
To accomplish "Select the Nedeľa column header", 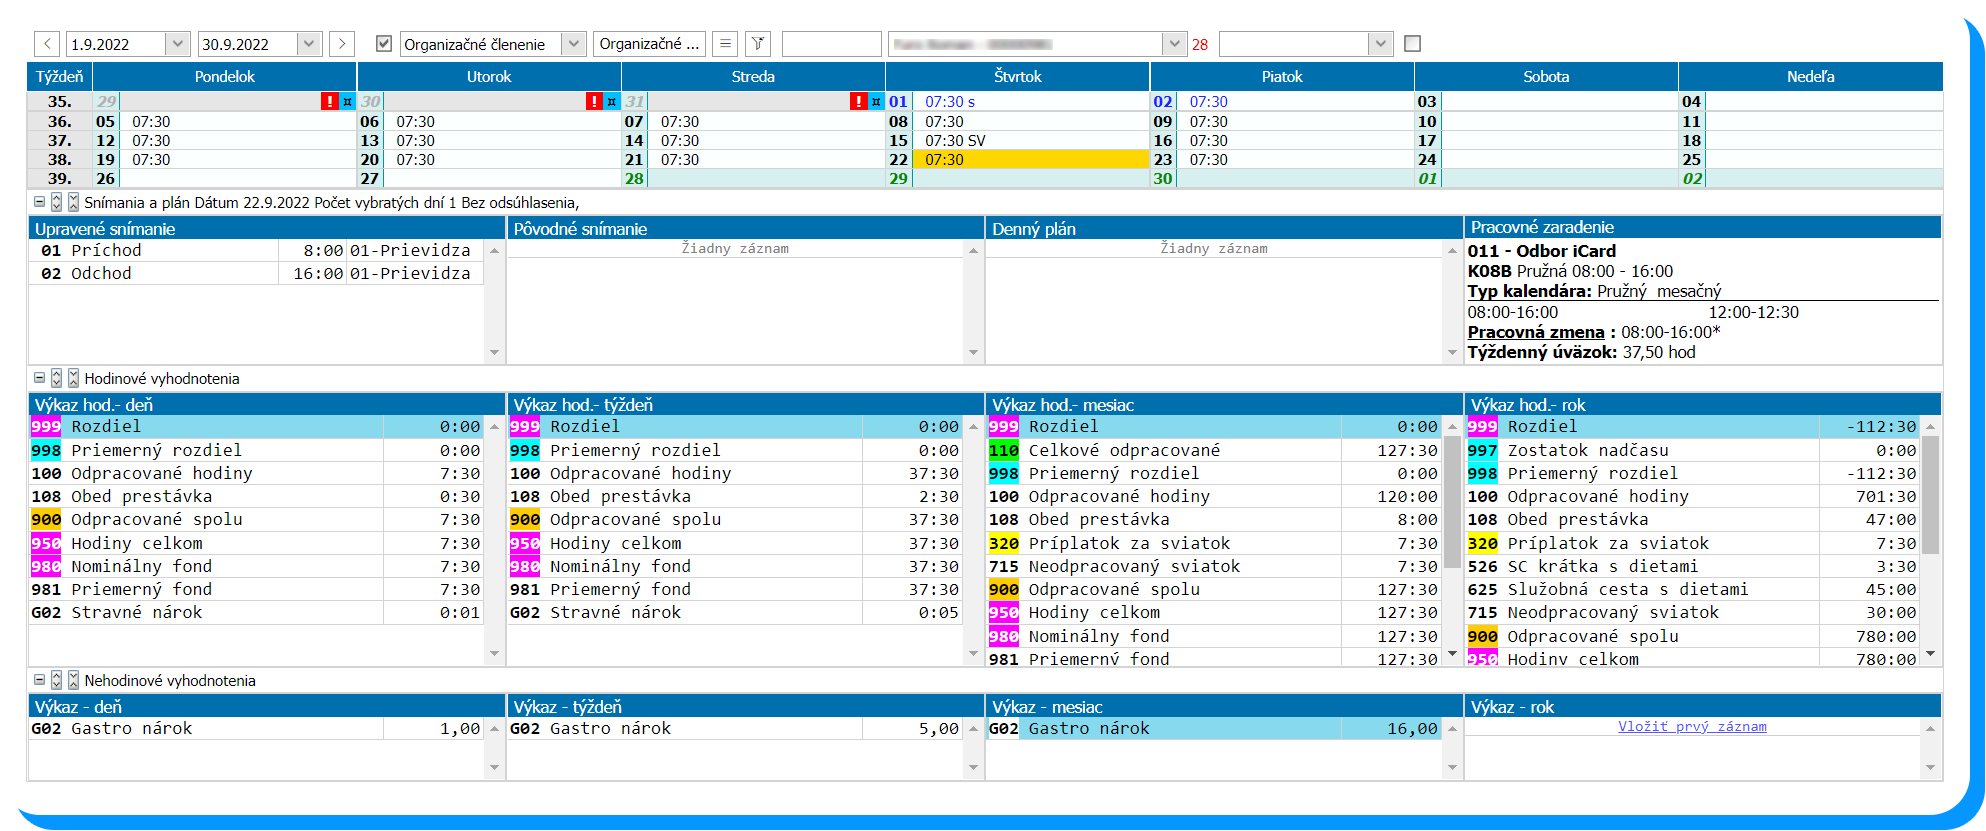I will pos(1810,77).
